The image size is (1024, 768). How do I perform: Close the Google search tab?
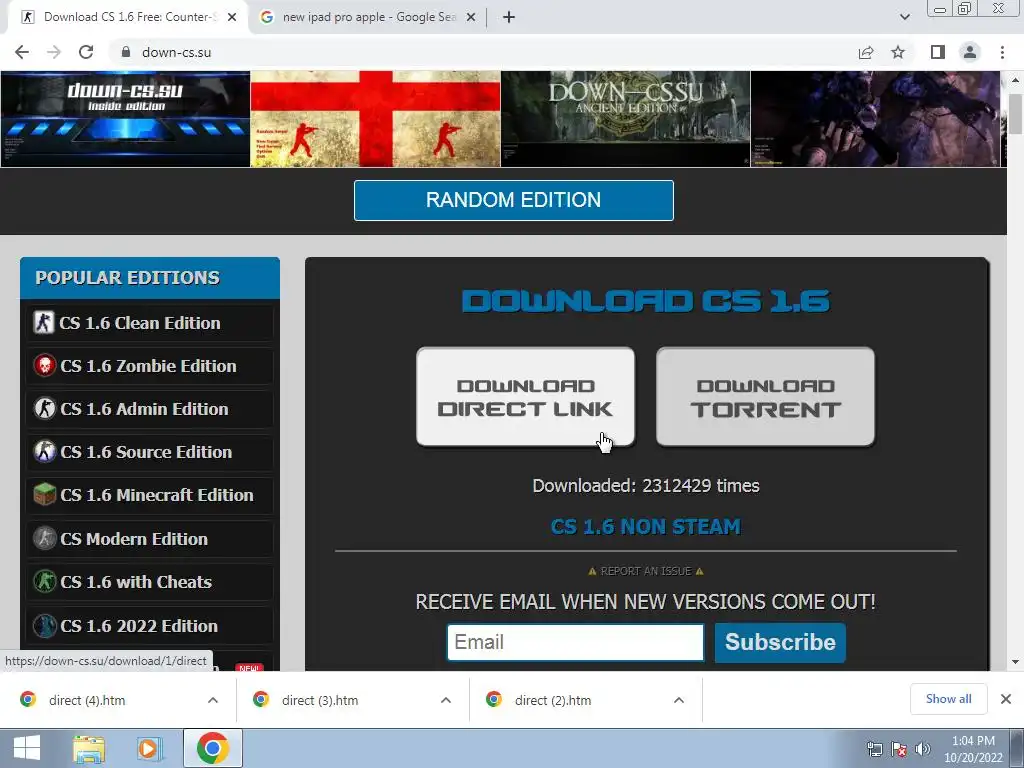click(x=471, y=17)
